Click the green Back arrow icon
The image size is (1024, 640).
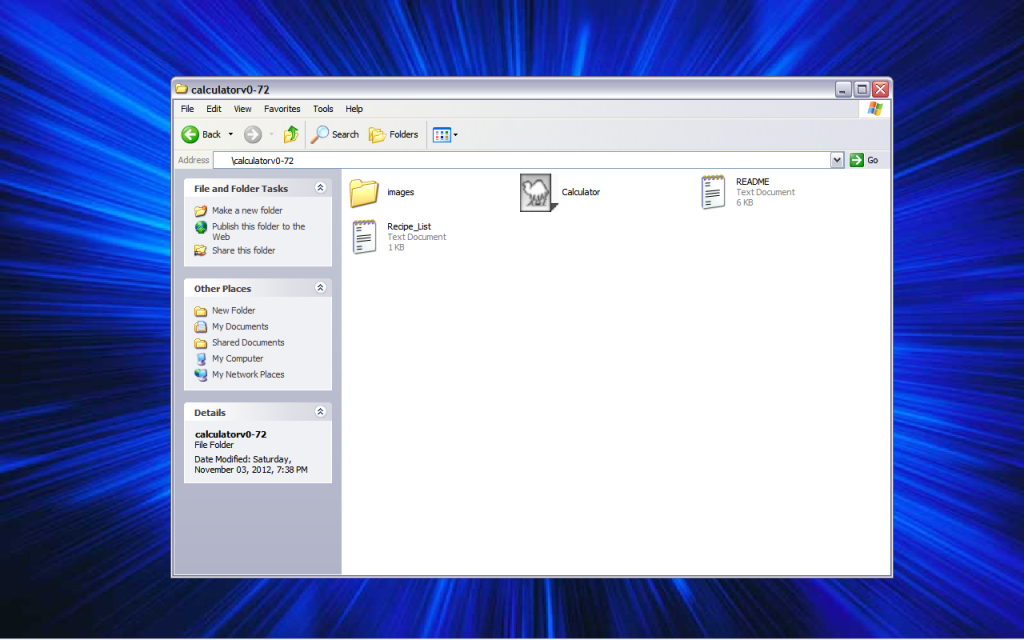(x=190, y=135)
